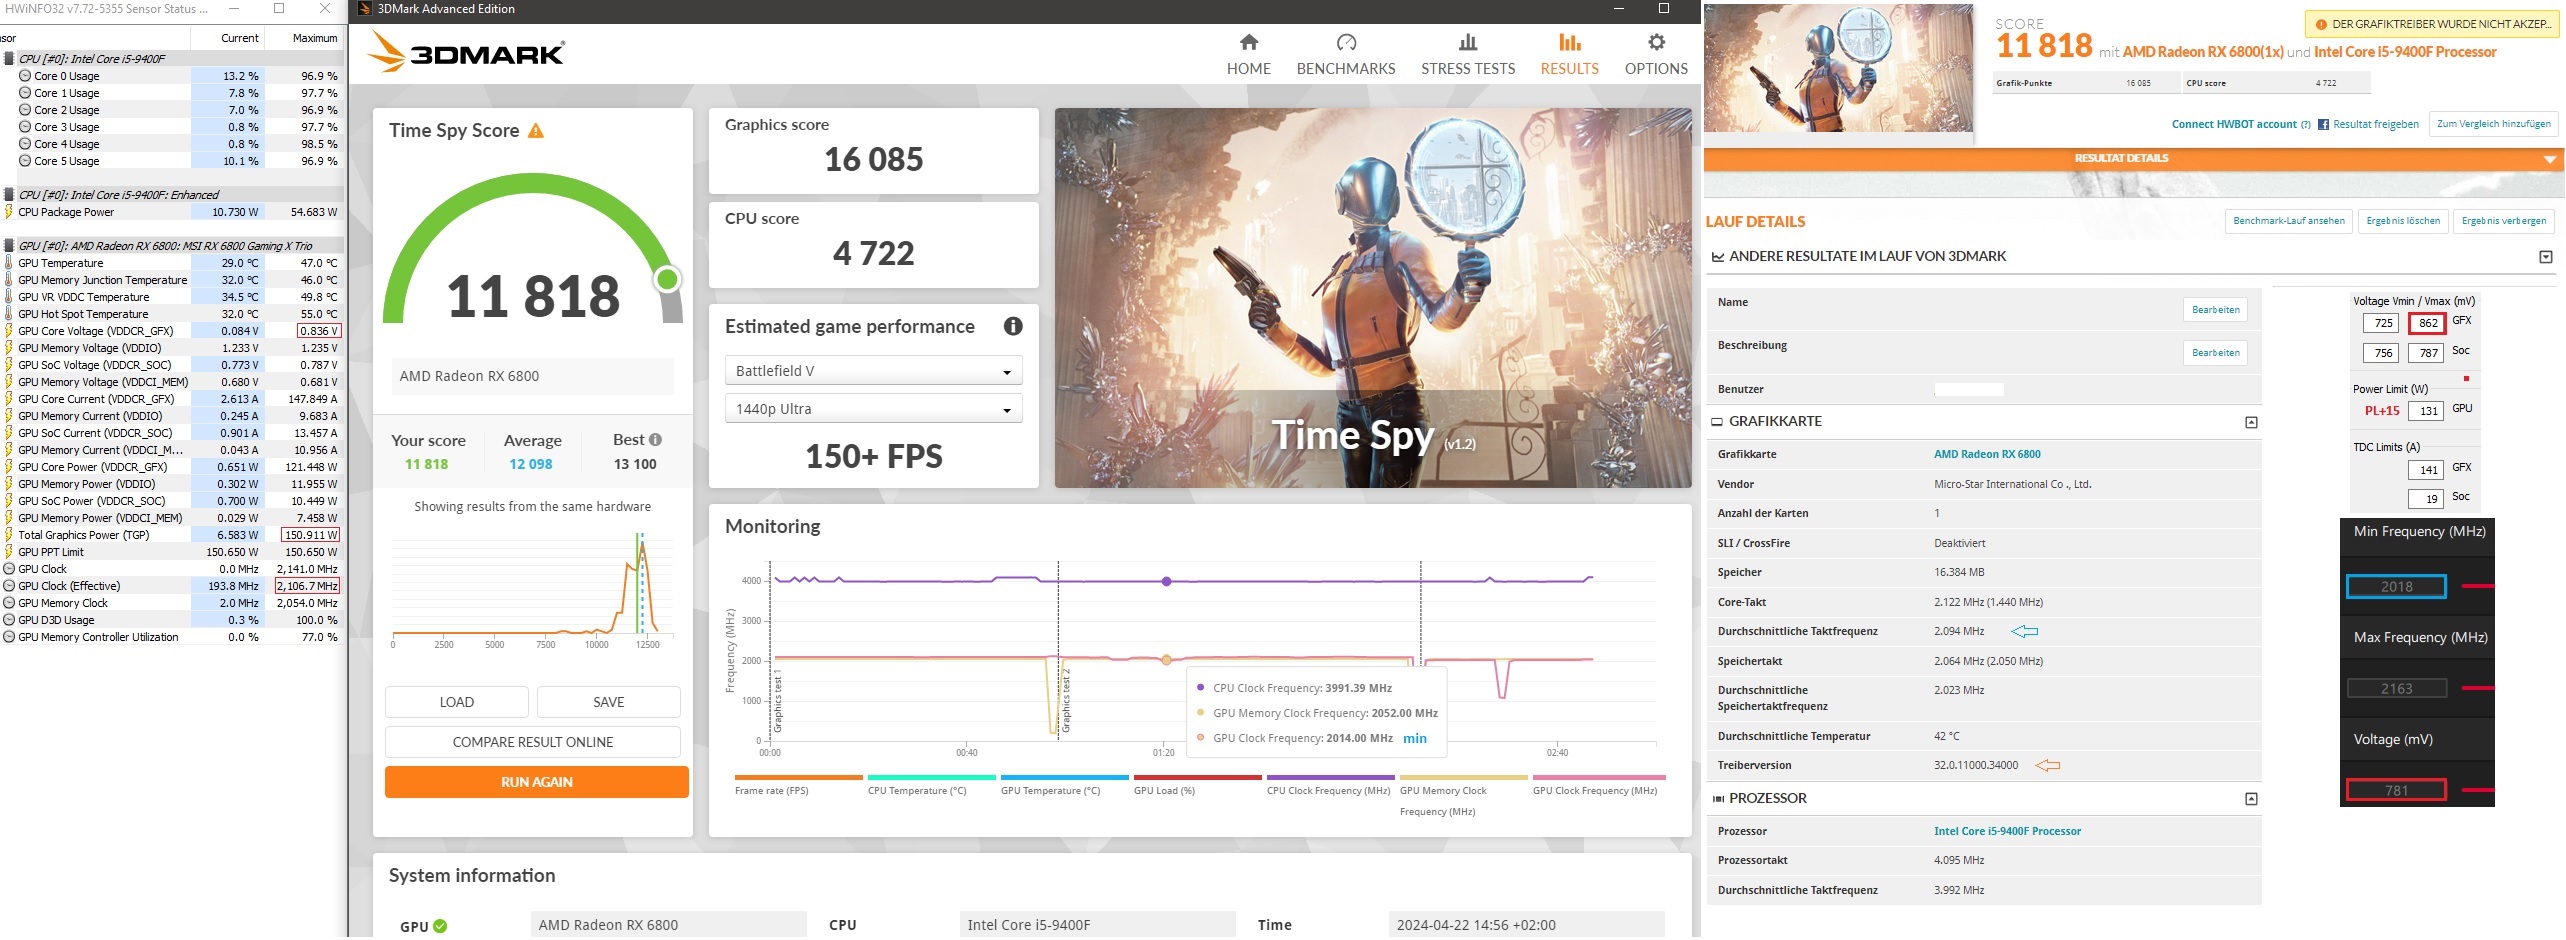Switch to the STRESS TESTS tab label

coord(1468,69)
